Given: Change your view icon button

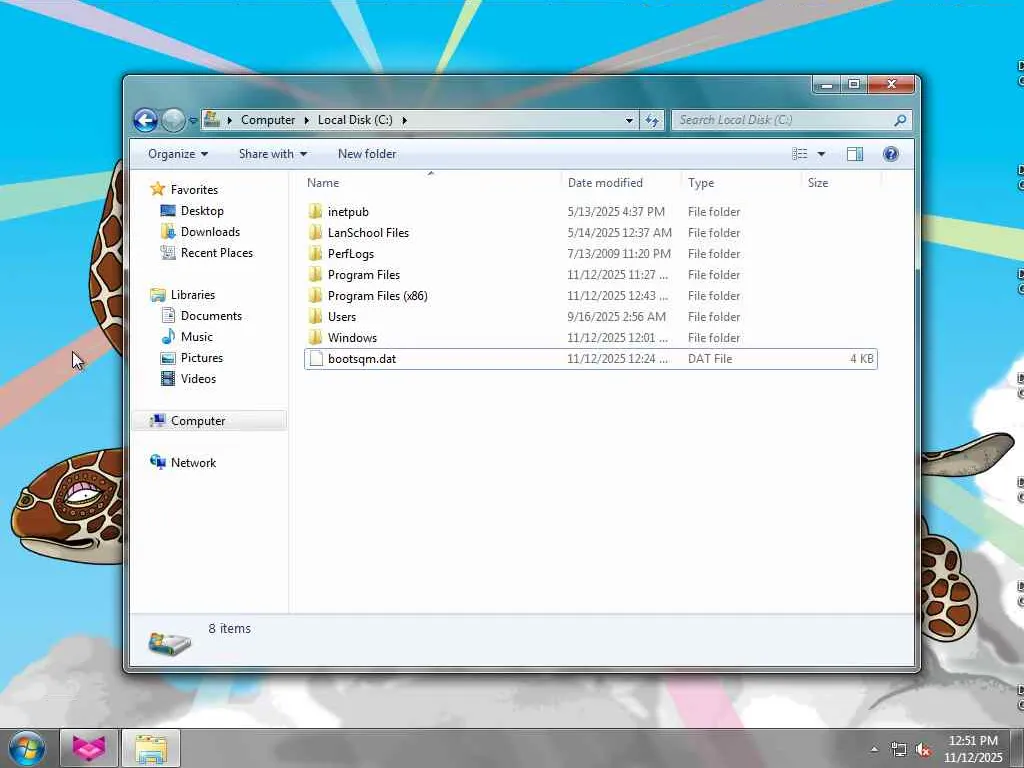Looking at the screenshot, I should (x=800, y=154).
